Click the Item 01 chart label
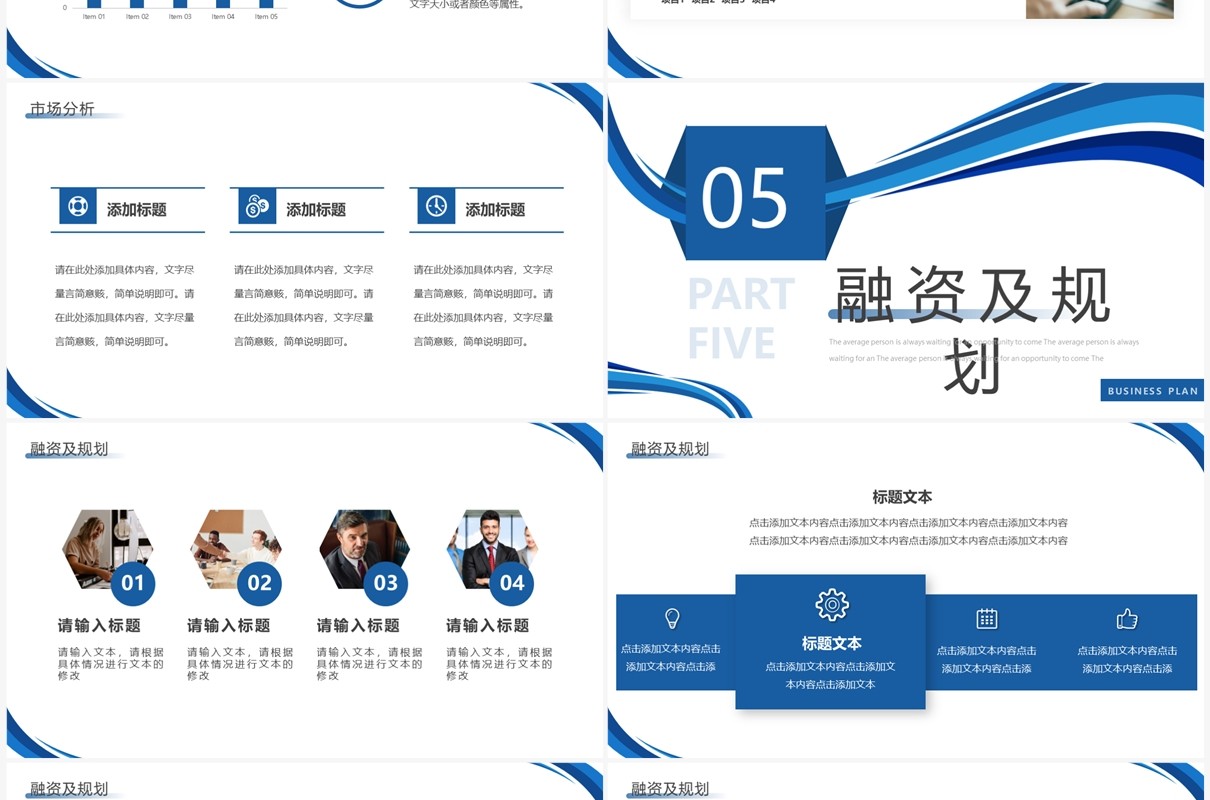The image size is (1210, 800). click(94, 17)
